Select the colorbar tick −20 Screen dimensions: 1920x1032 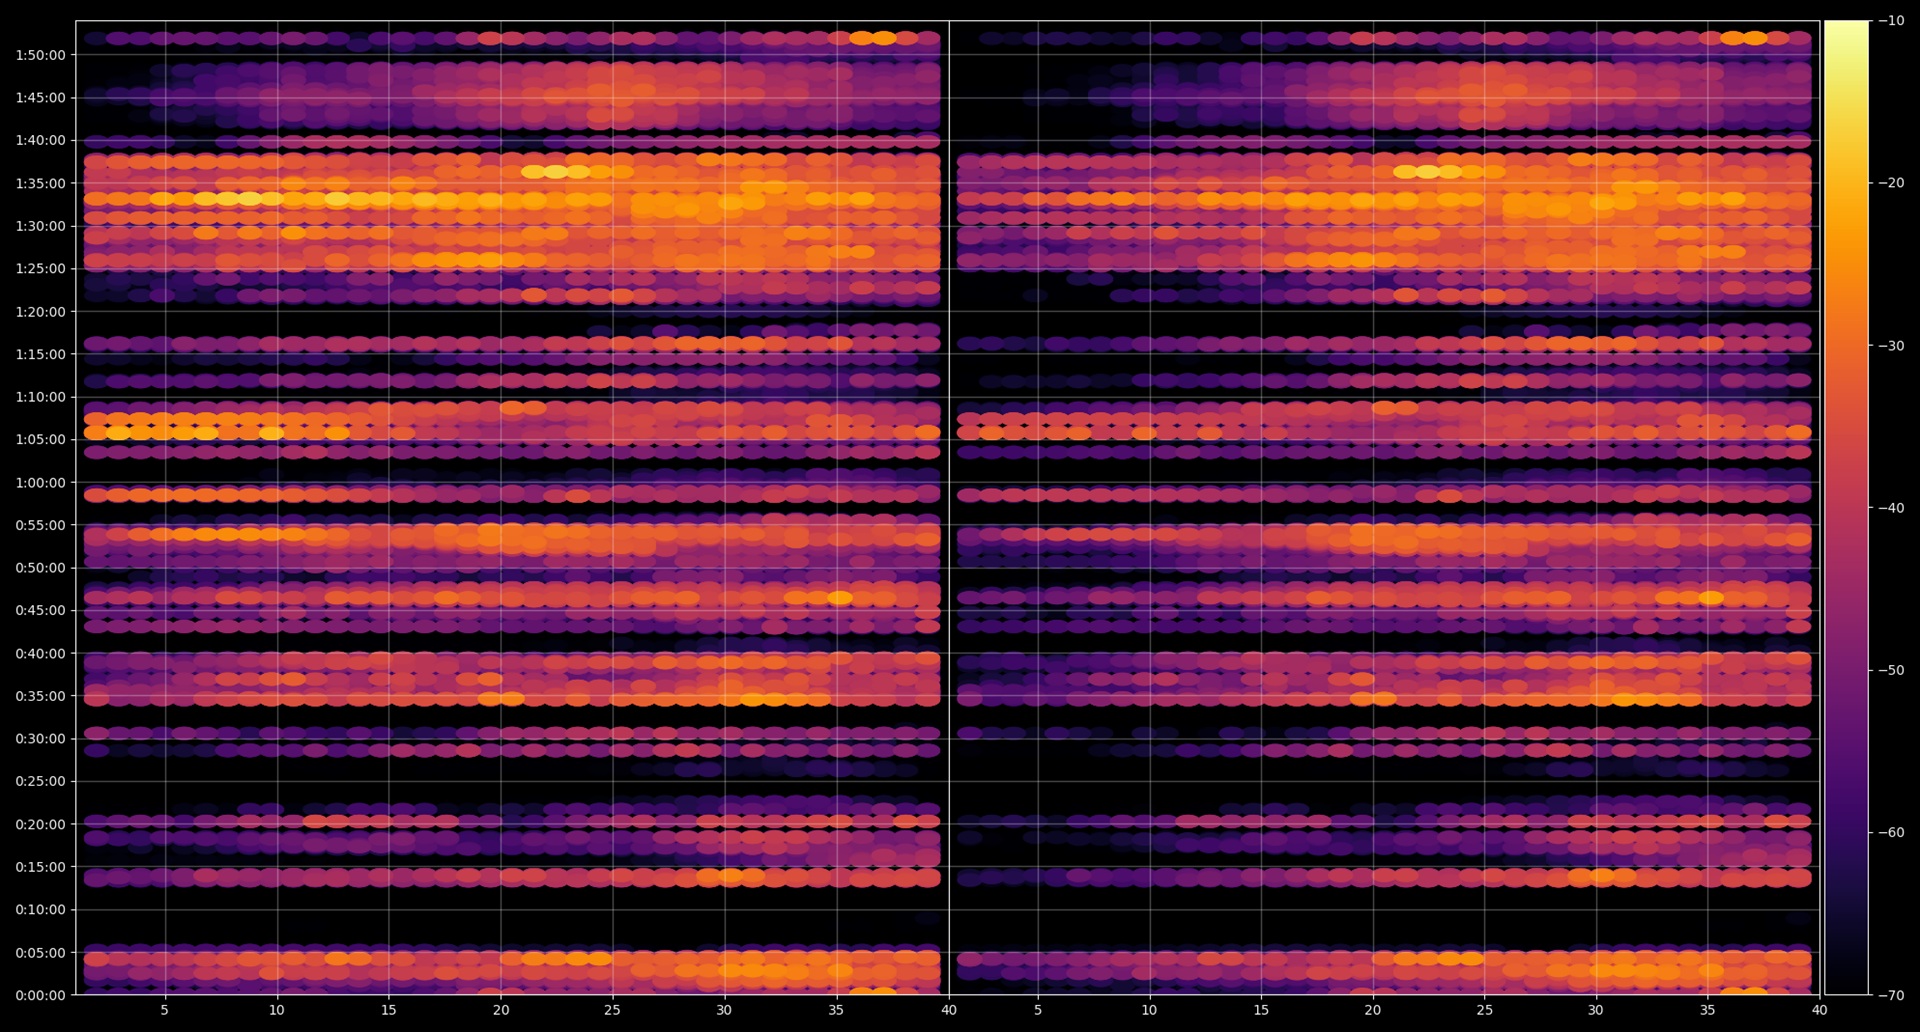[x=1891, y=183]
